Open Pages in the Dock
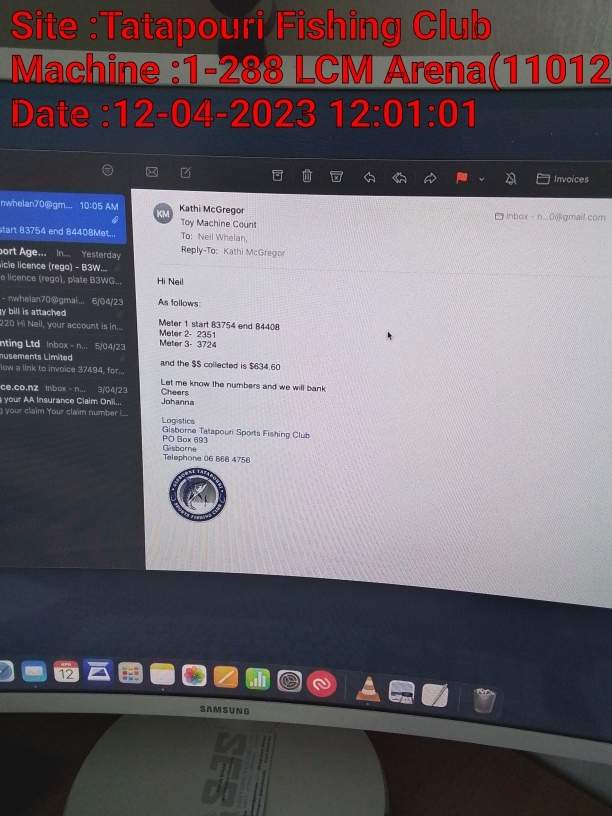The image size is (612, 816). [226, 678]
